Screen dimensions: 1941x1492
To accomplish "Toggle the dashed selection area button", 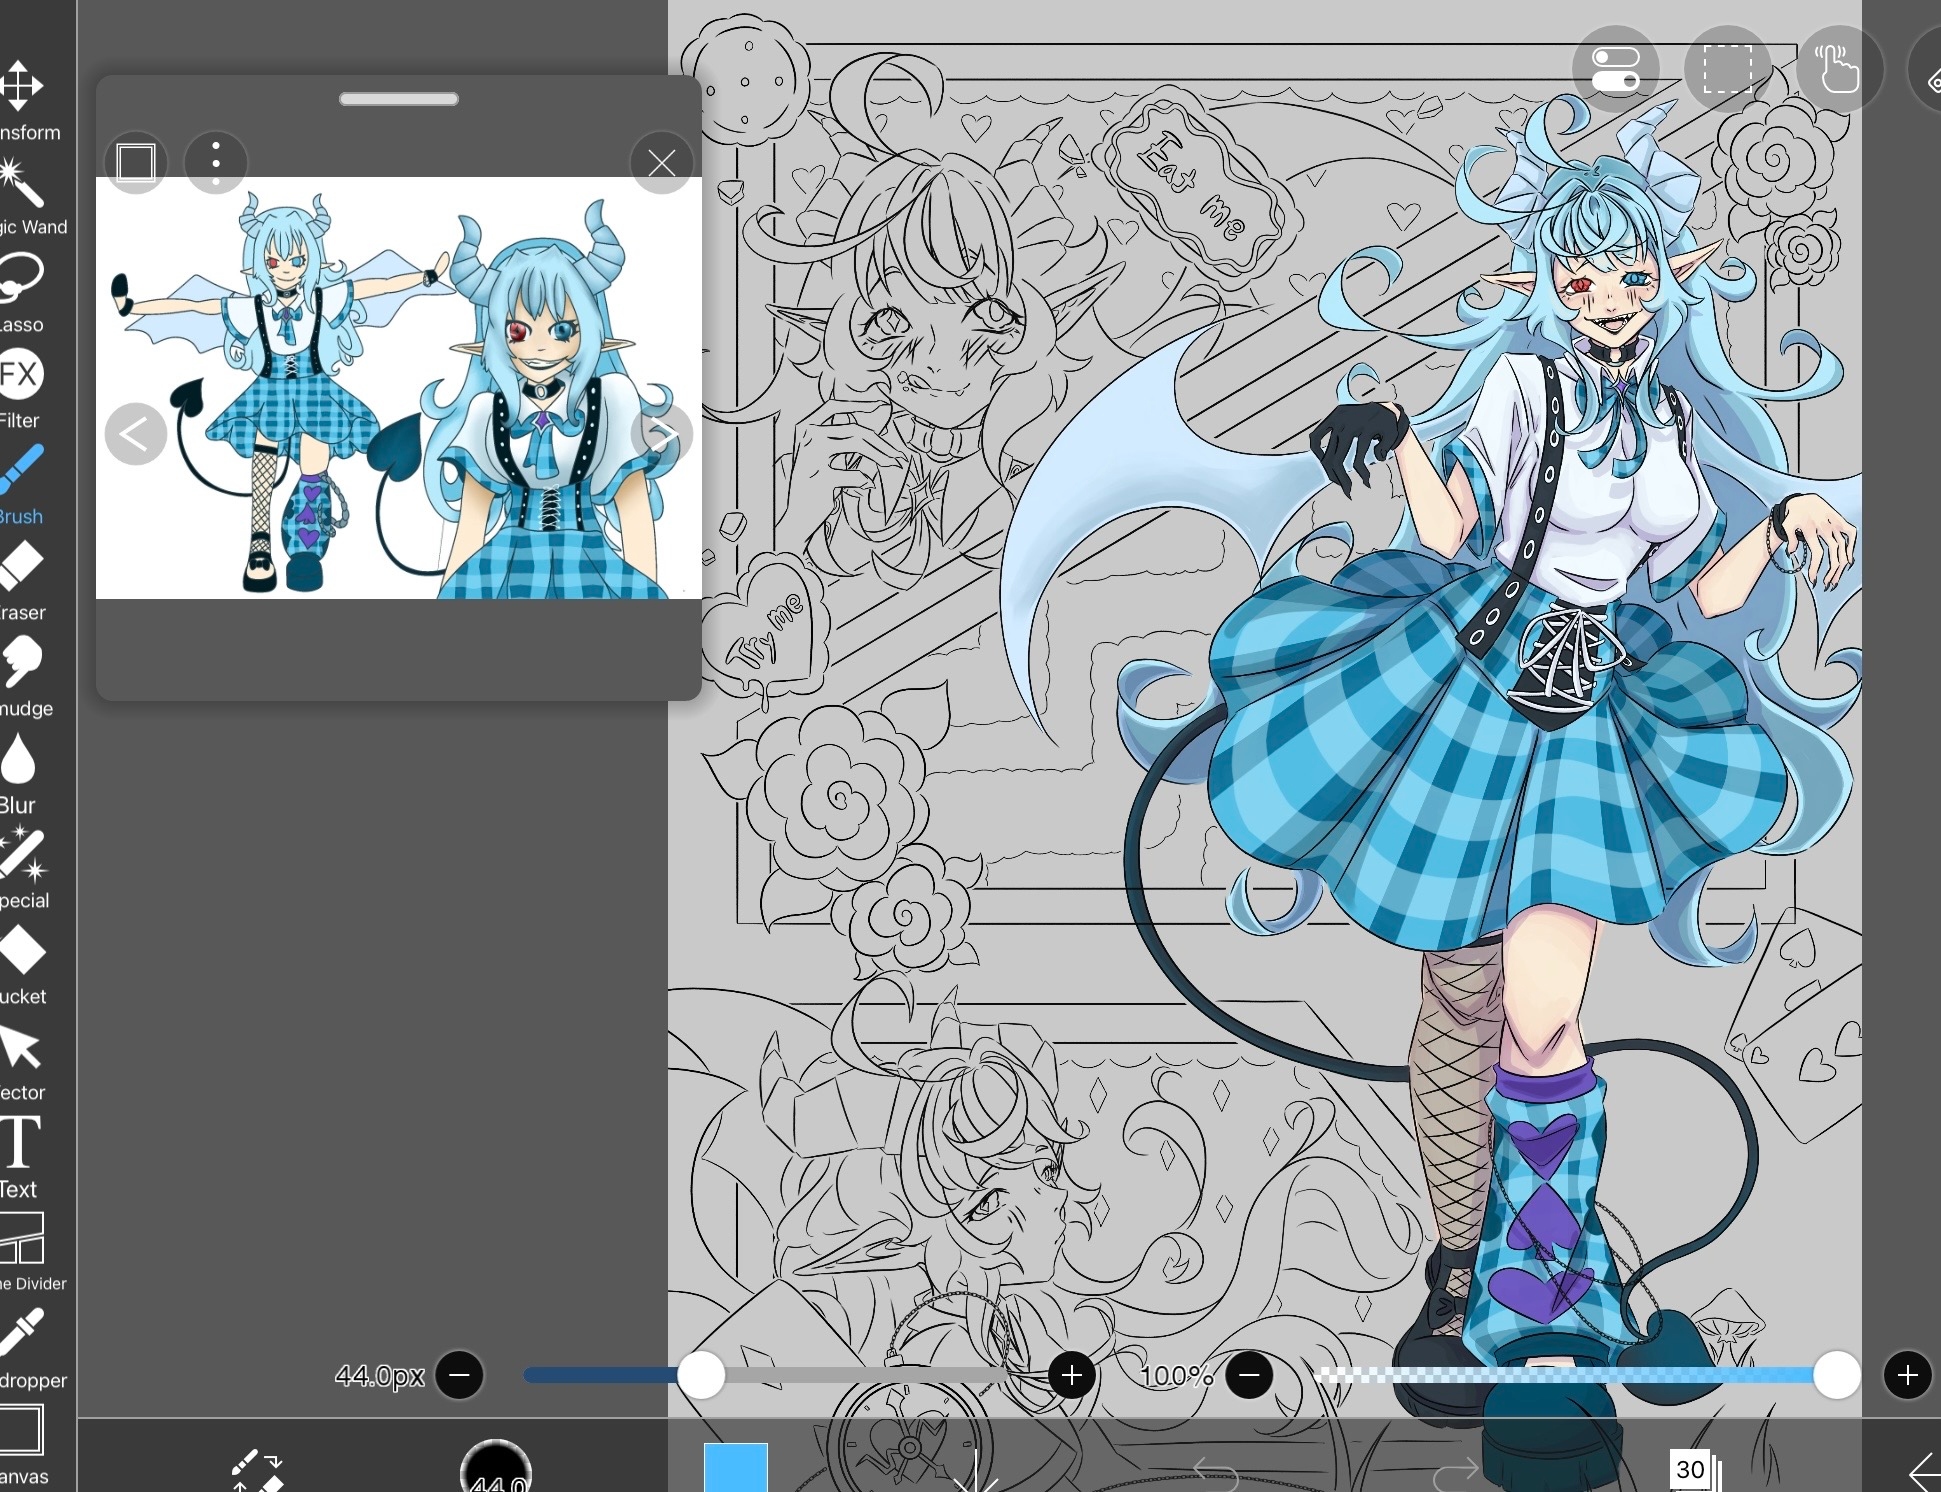I will (x=1727, y=70).
